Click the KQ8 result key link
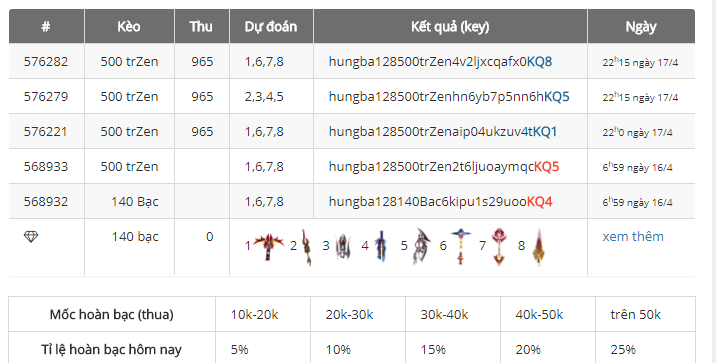This screenshot has width=716, height=363. 539,62
